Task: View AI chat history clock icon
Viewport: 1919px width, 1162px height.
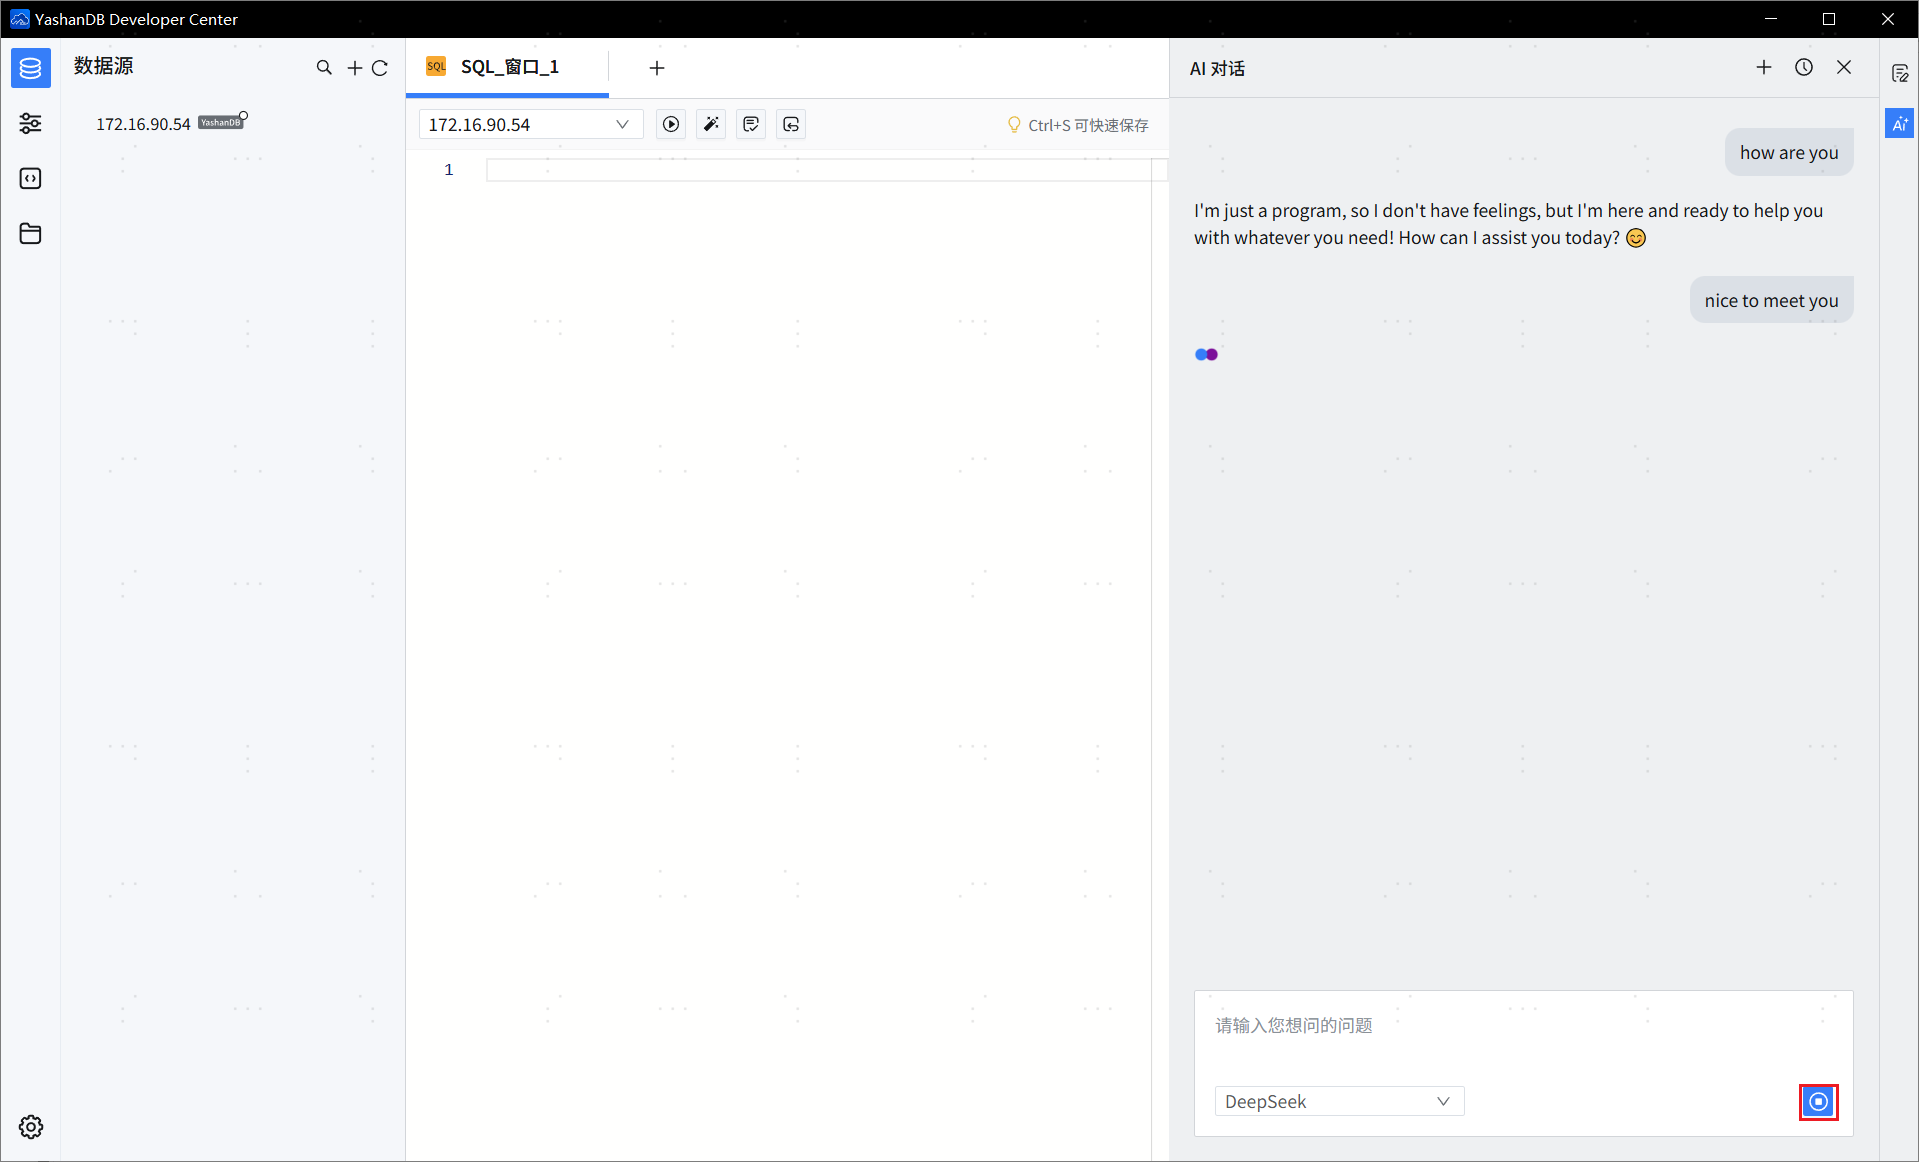Action: click(1803, 67)
